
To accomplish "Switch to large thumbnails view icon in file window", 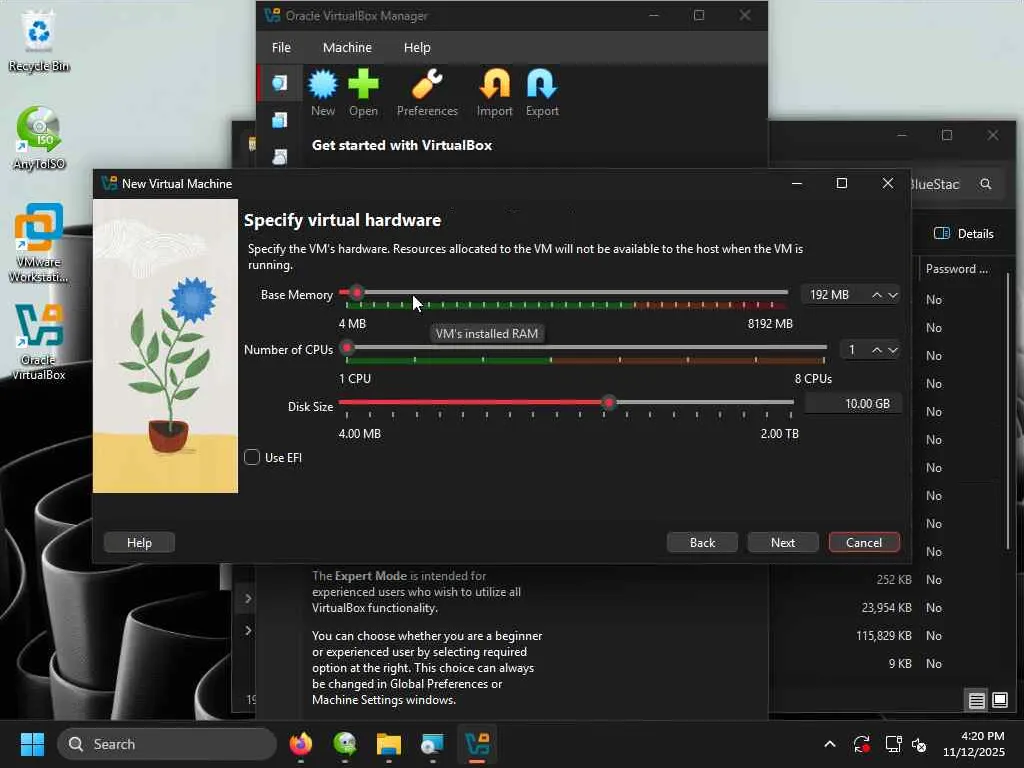I will 1000,700.
